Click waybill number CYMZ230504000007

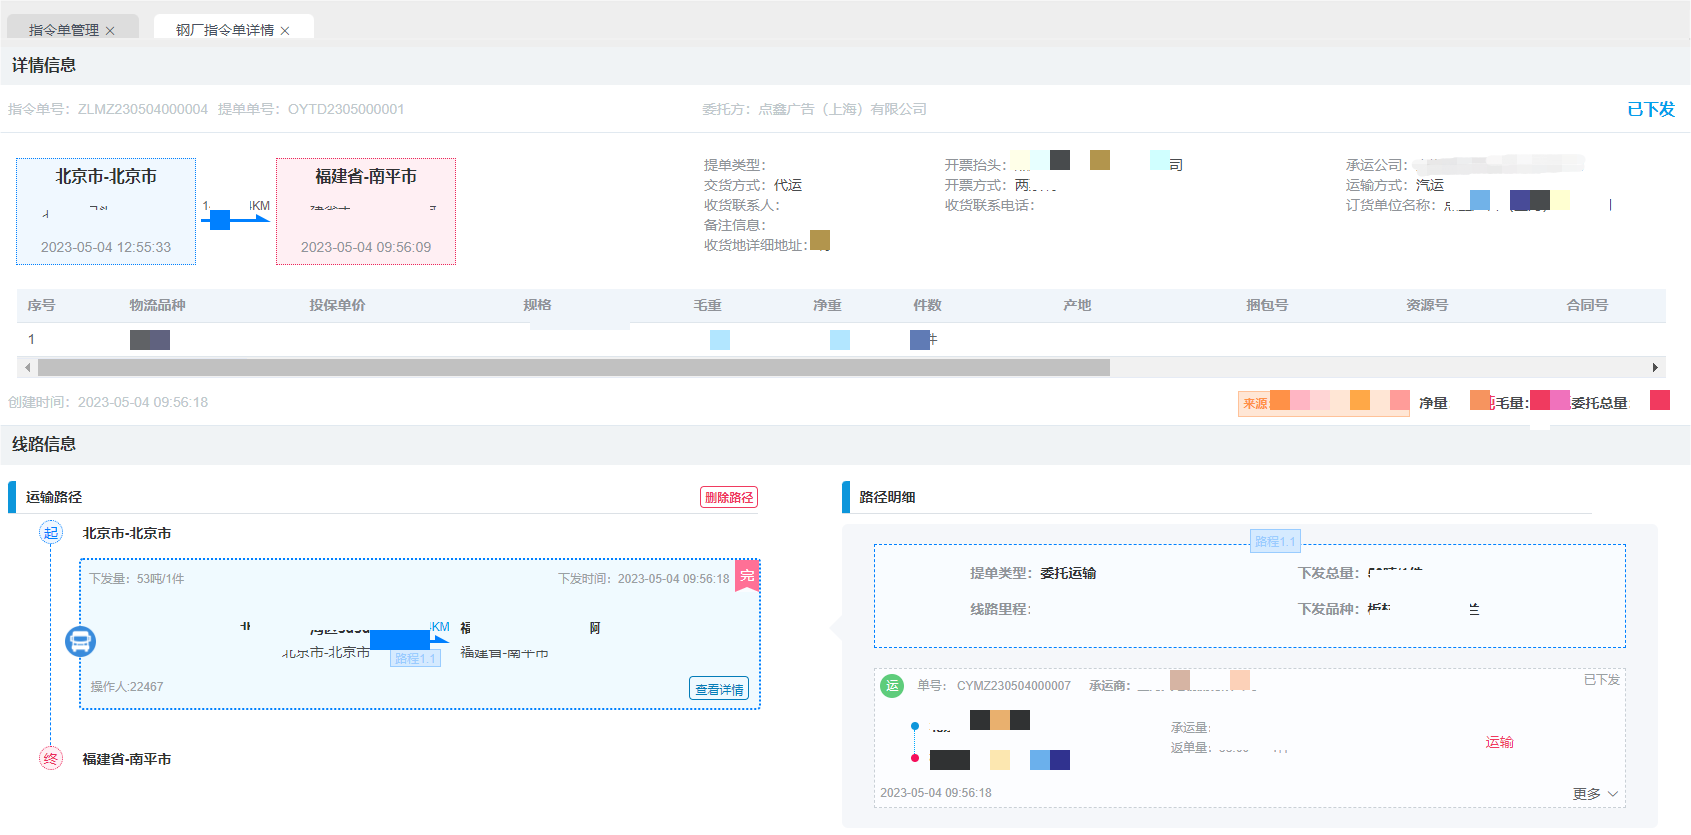tap(1013, 685)
